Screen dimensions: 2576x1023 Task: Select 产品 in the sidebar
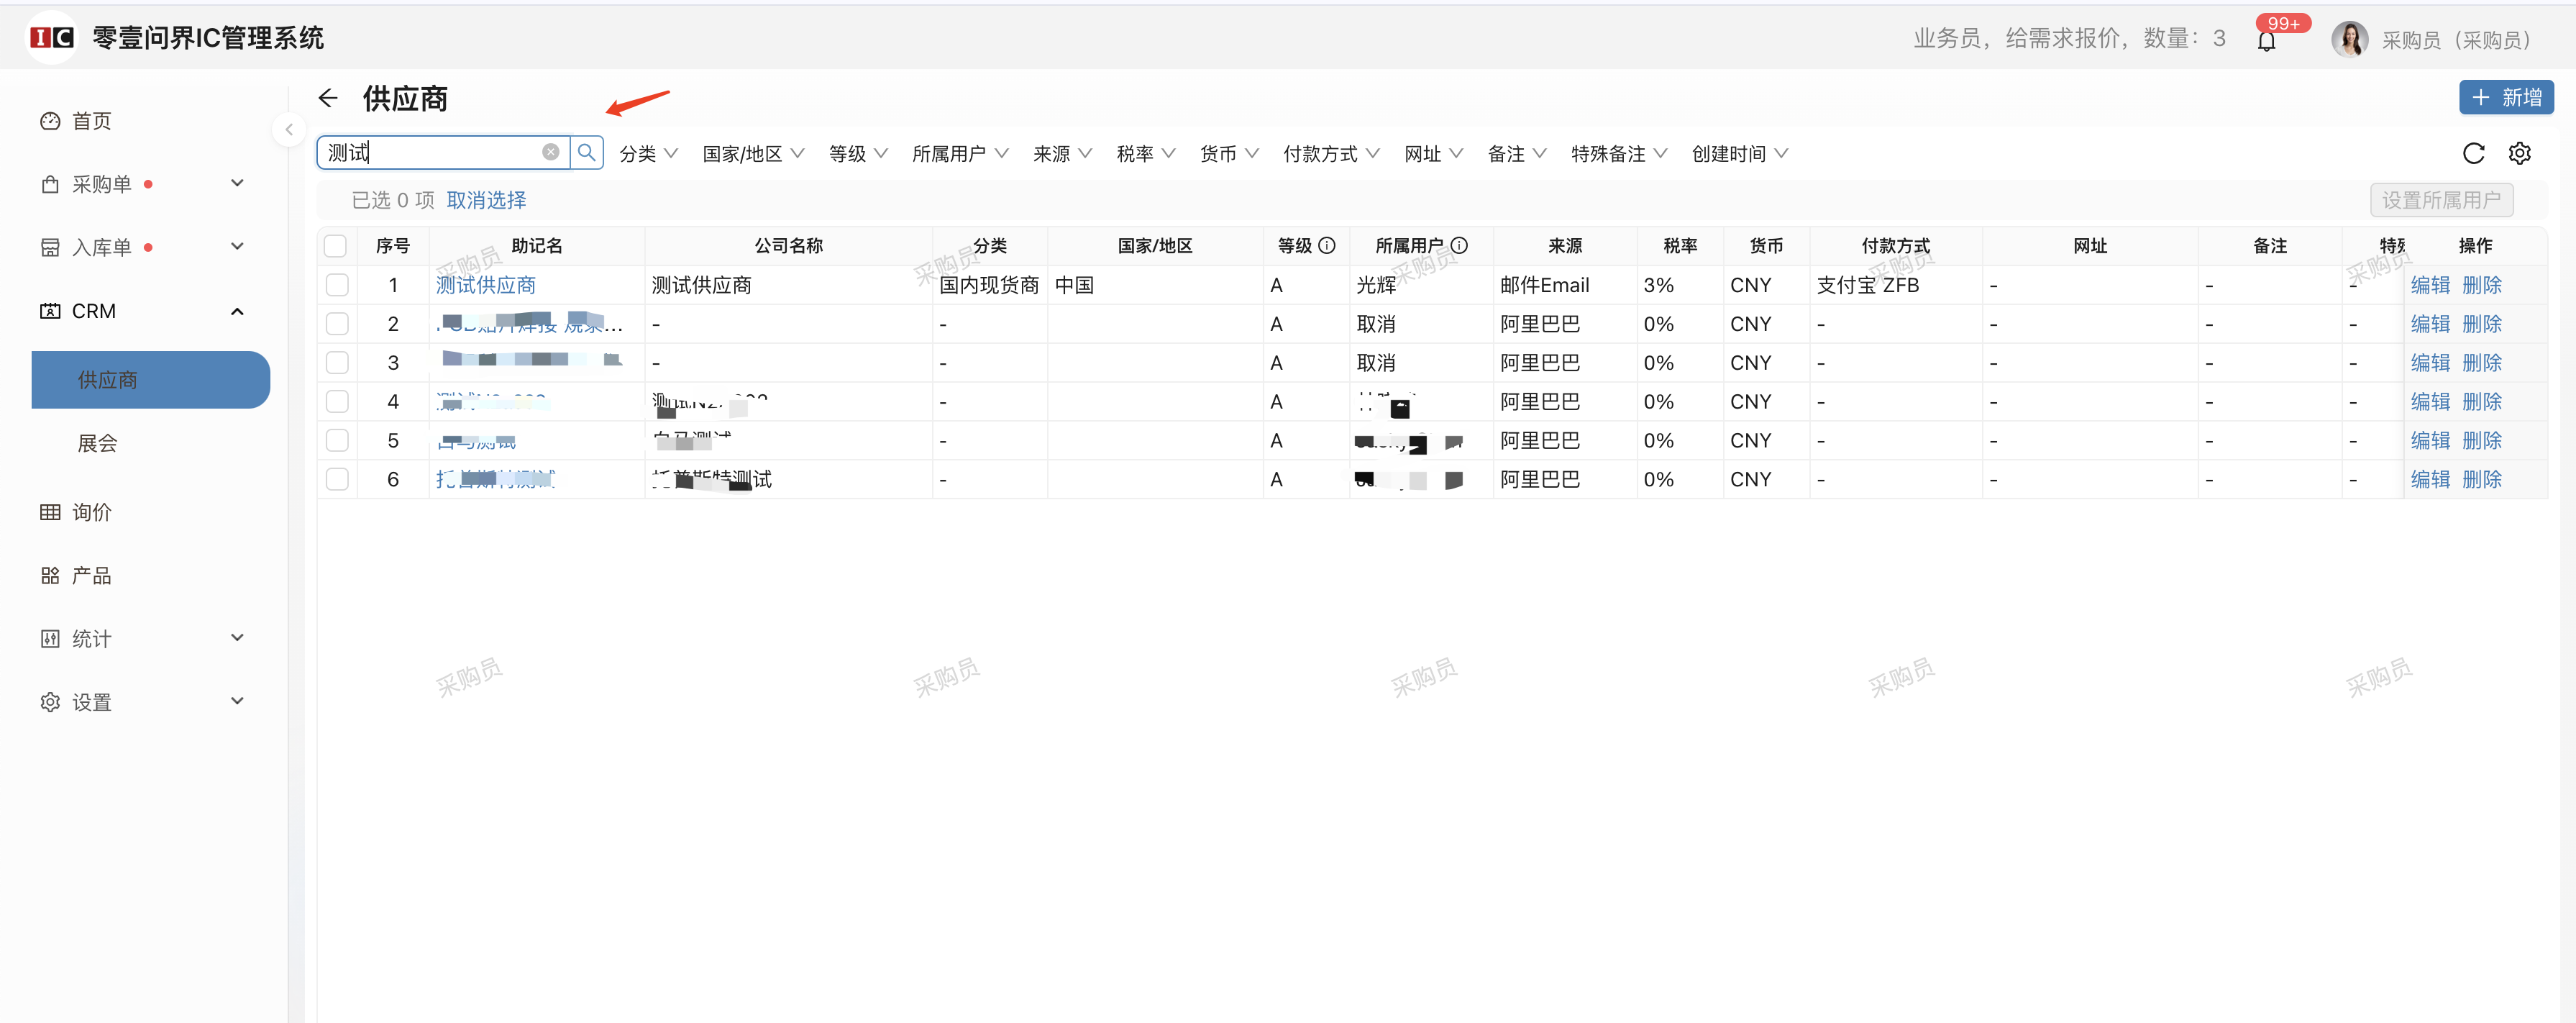pyautogui.click(x=91, y=575)
